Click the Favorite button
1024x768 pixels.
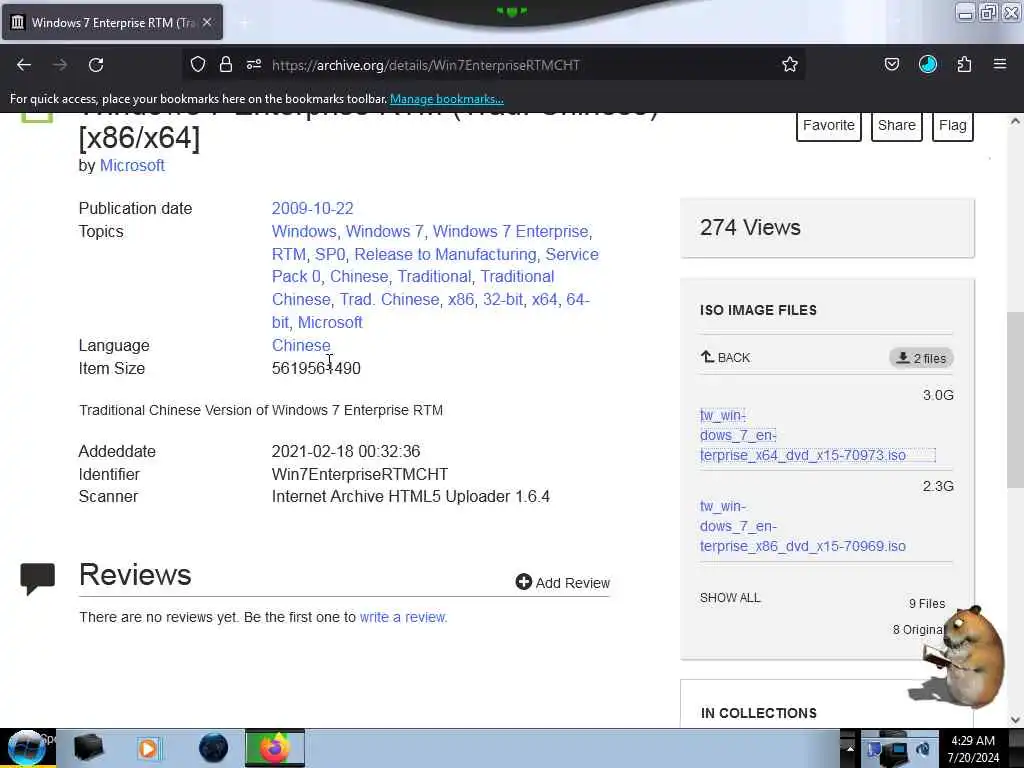(x=829, y=125)
